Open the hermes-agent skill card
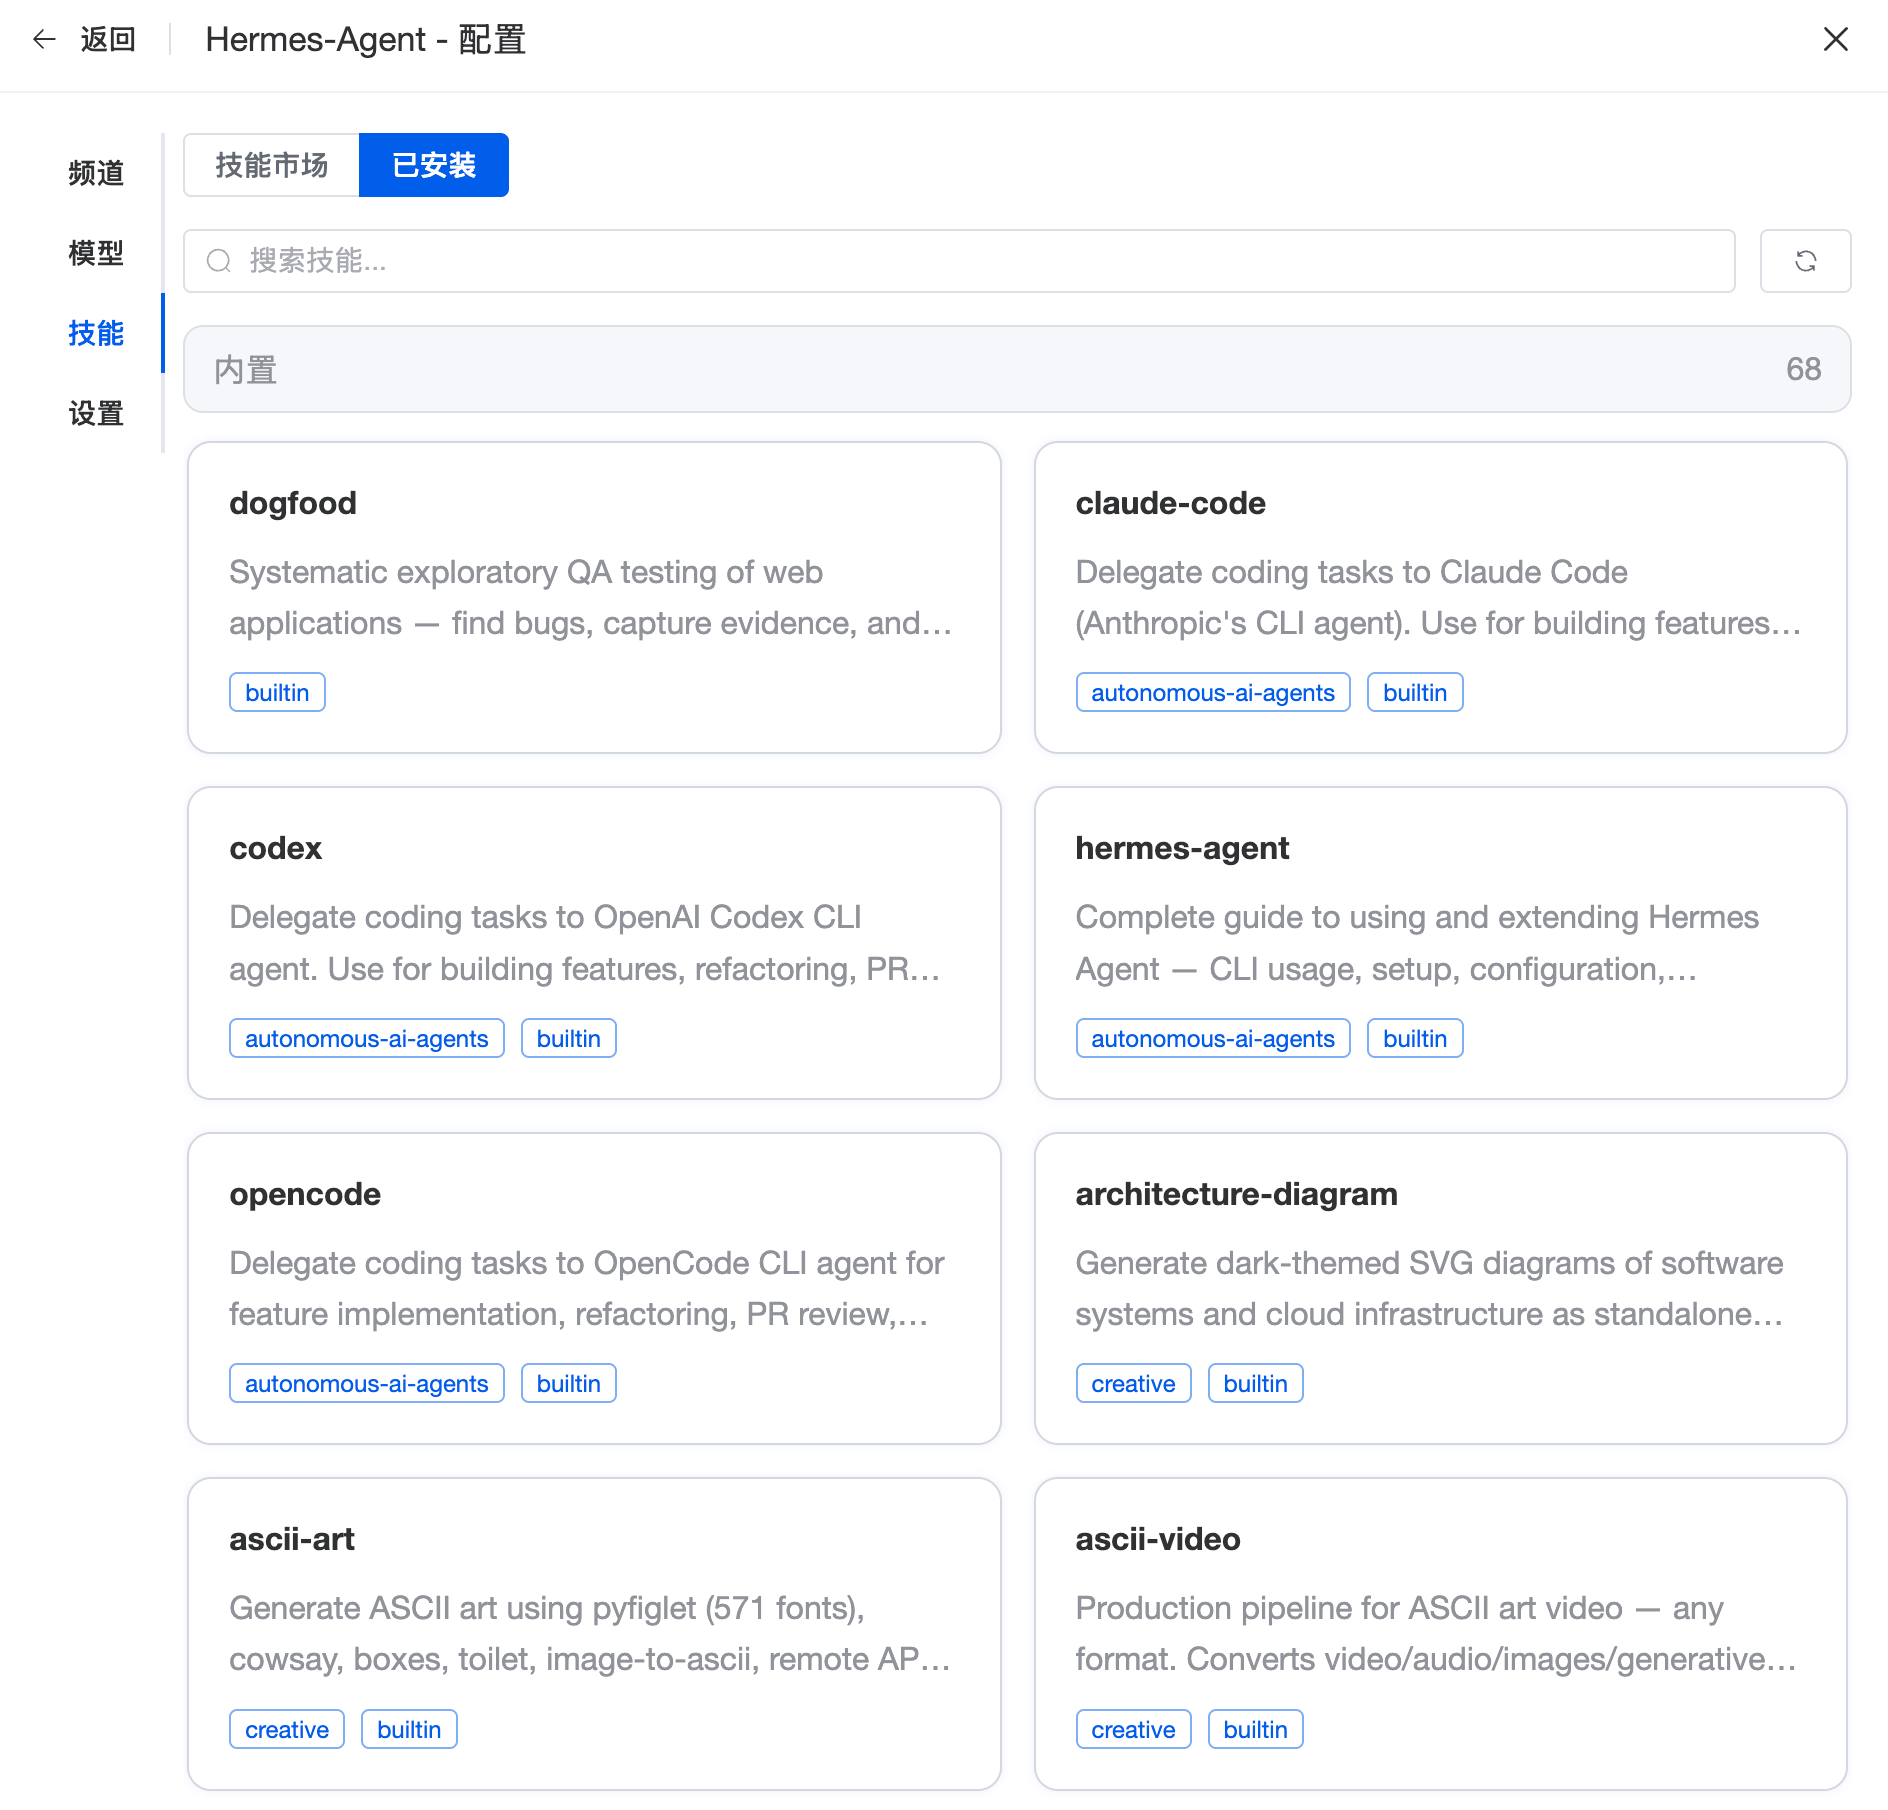 (1440, 942)
